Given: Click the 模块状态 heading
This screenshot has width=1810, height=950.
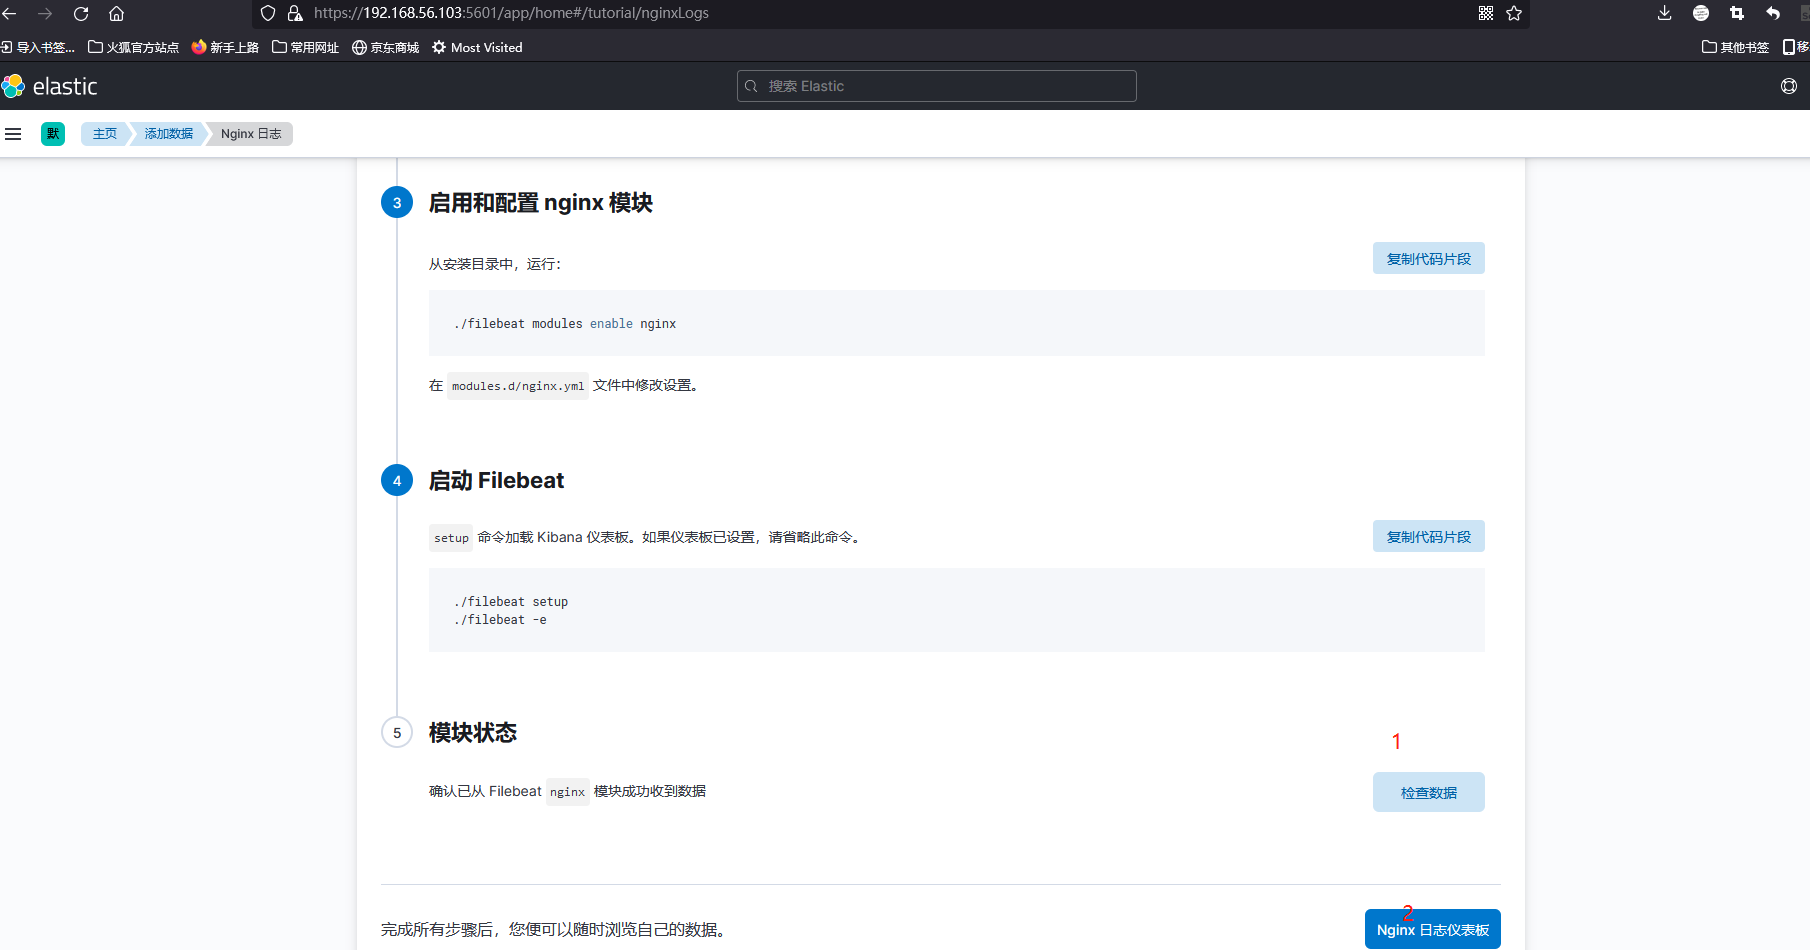Looking at the screenshot, I should [x=473, y=732].
